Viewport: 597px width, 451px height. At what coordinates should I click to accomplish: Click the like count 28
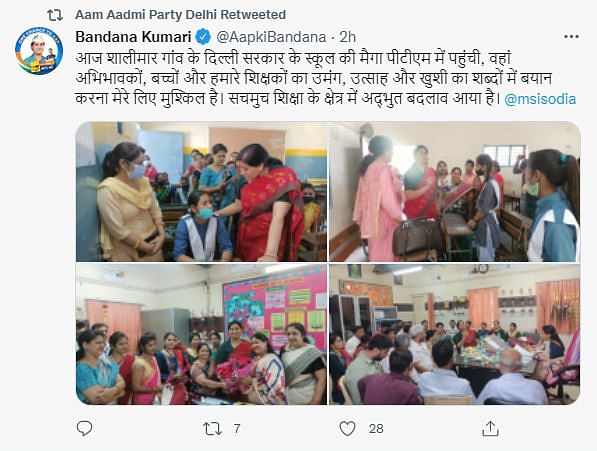tap(376, 429)
